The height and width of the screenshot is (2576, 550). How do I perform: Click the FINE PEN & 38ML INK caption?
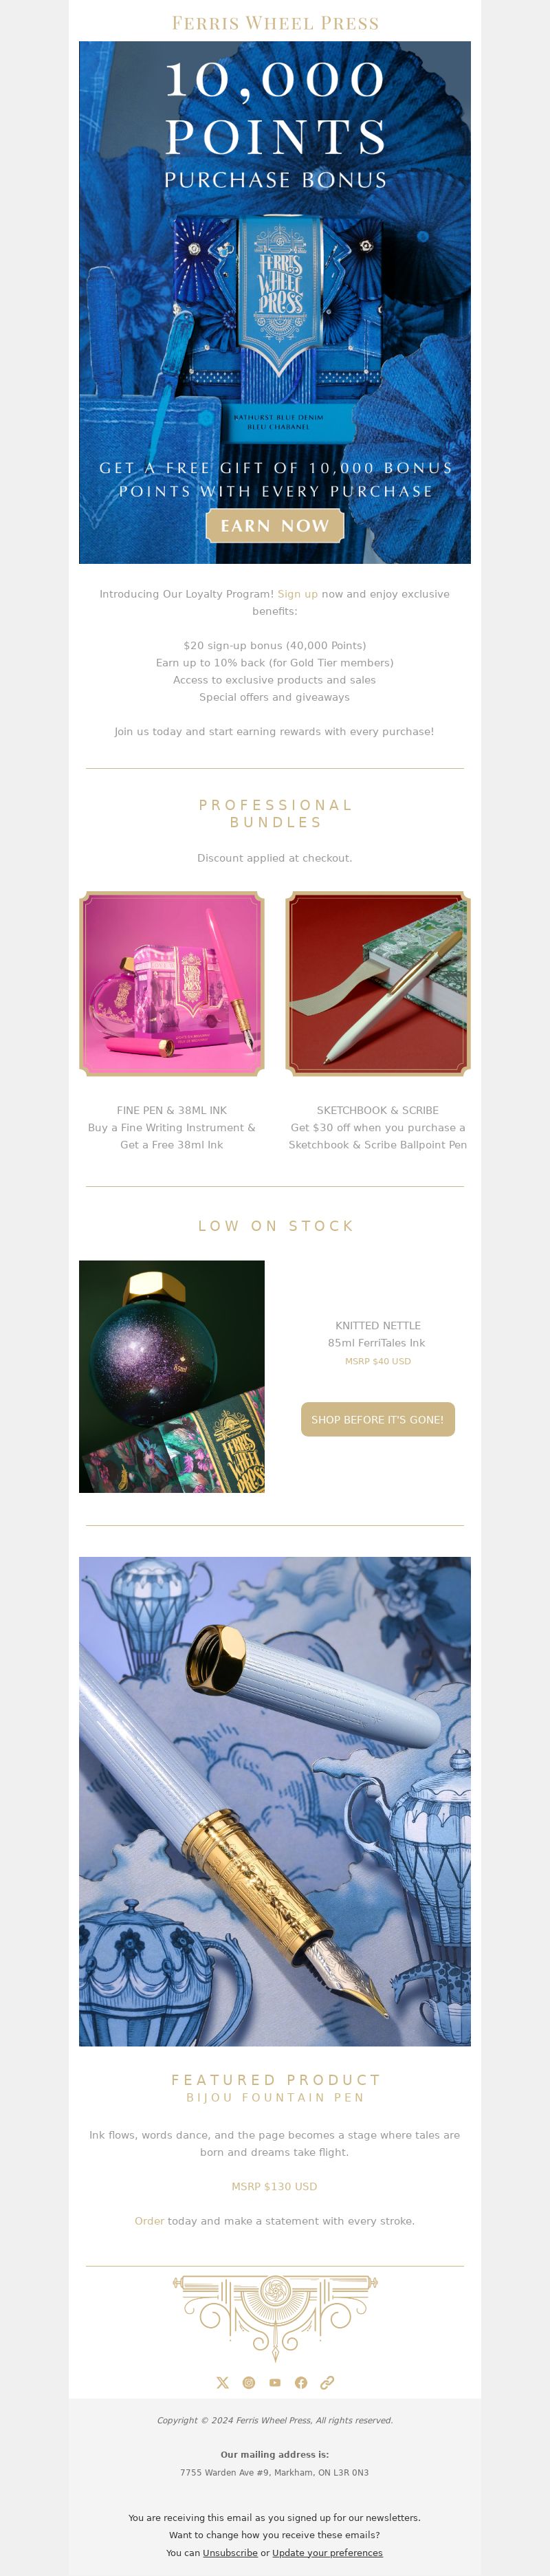click(172, 1110)
